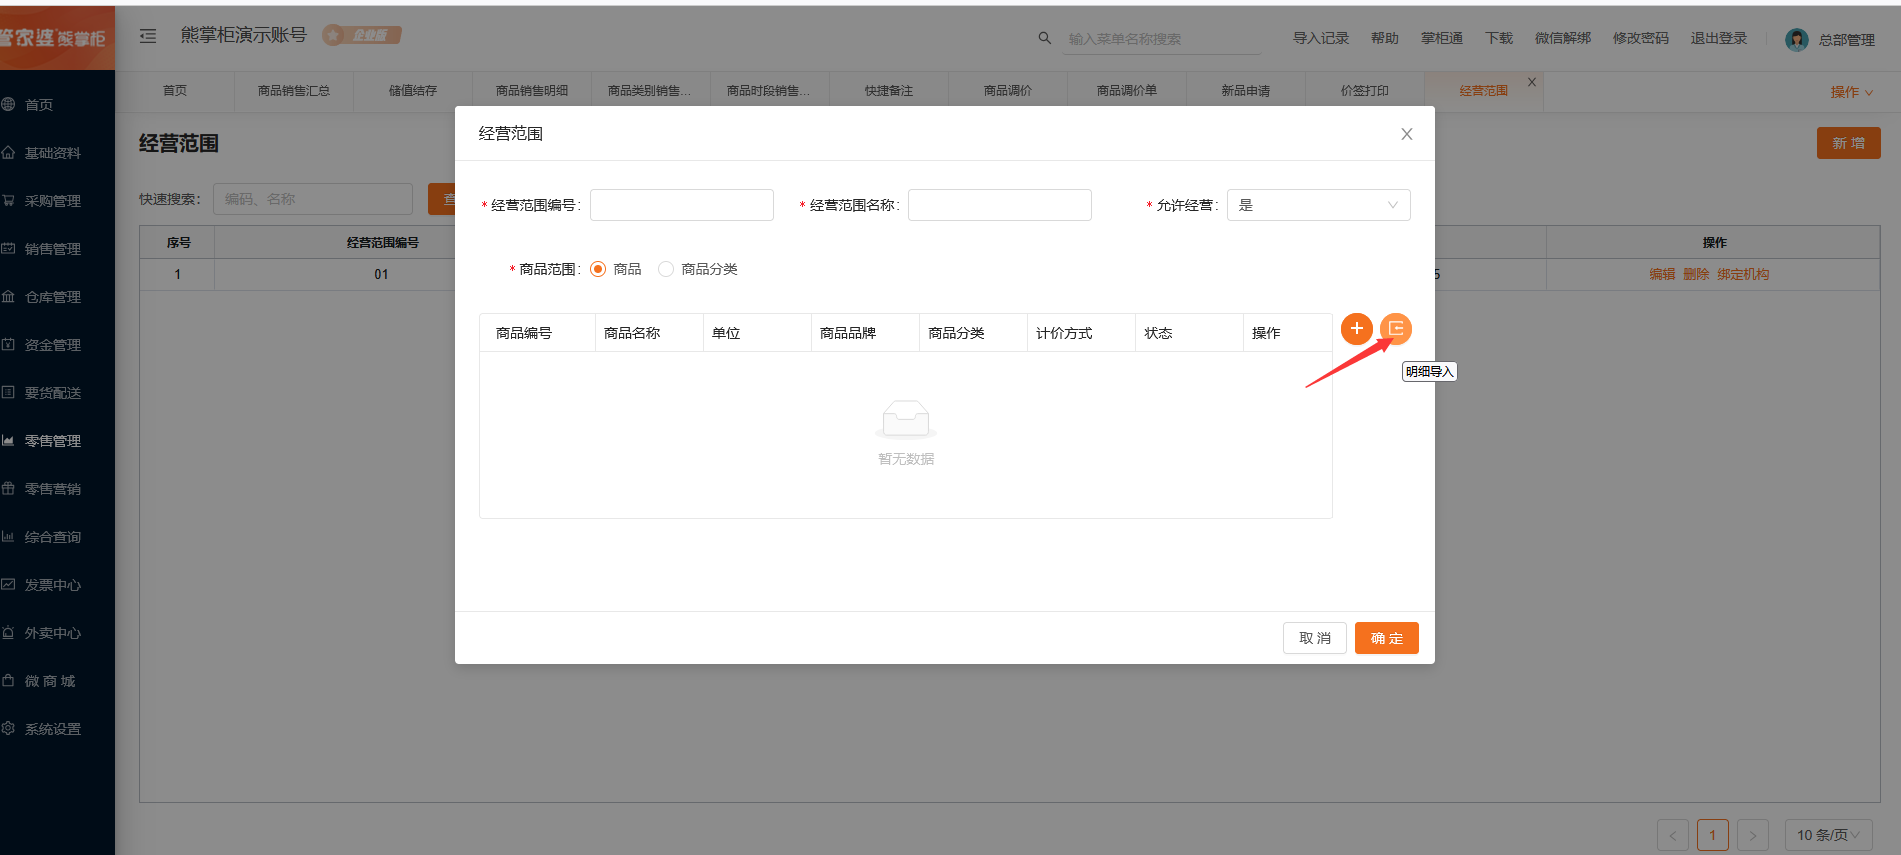Switch to the 价签打印 tab
This screenshot has width=1901, height=855.
click(1365, 91)
